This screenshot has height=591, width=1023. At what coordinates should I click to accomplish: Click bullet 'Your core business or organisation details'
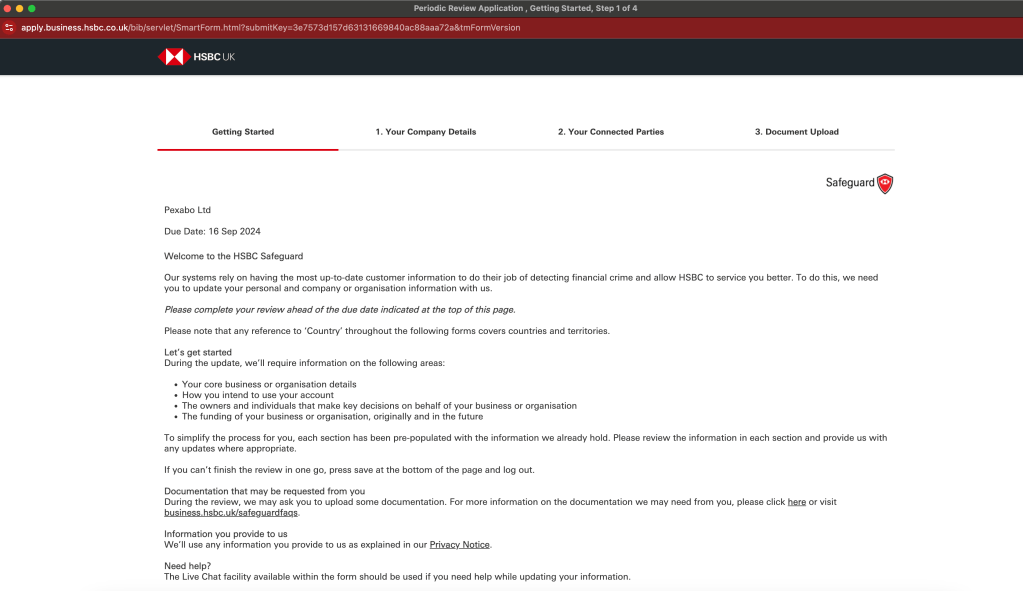point(269,384)
